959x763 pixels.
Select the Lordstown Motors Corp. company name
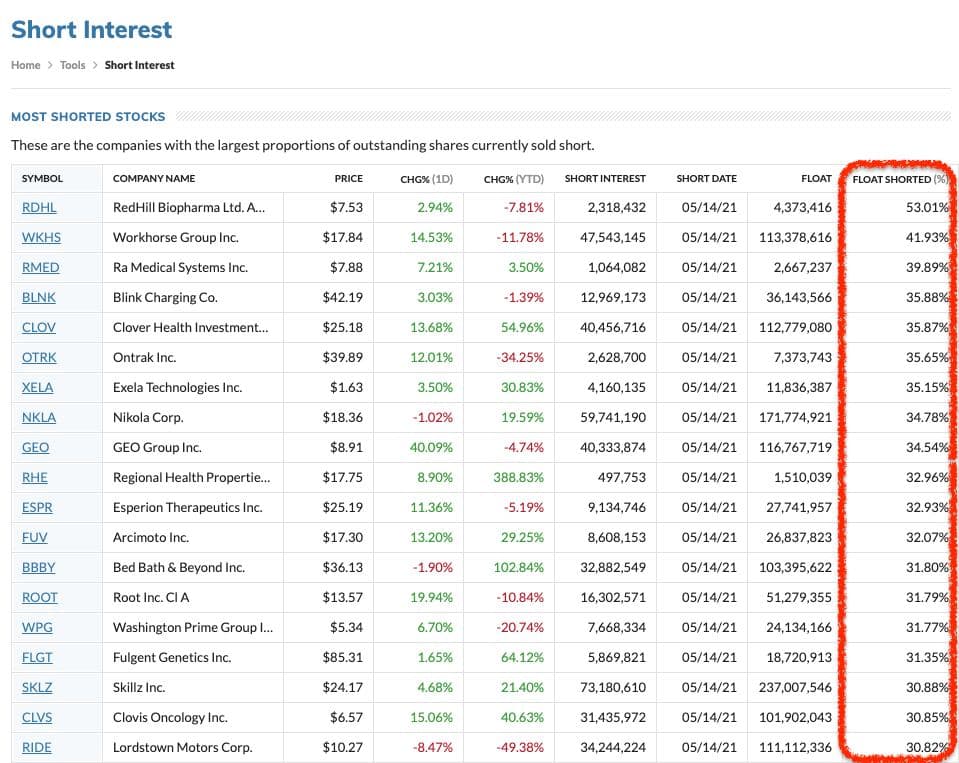pos(182,746)
